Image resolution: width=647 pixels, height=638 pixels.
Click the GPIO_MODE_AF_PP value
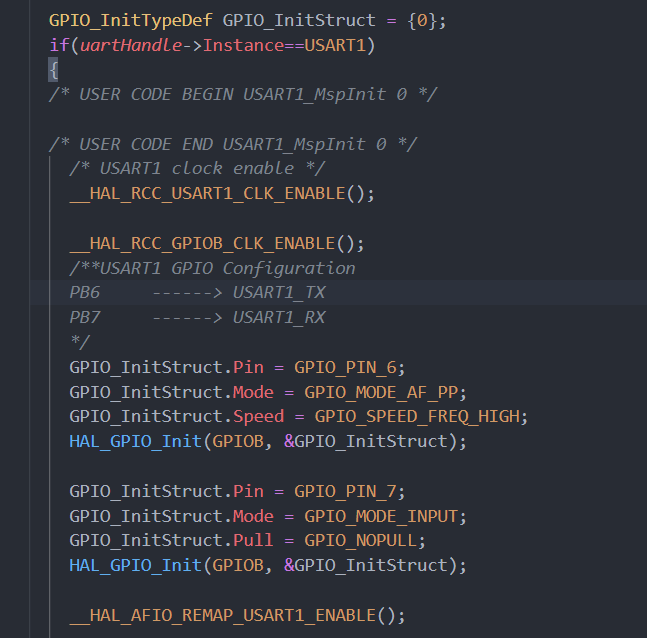pyautogui.click(x=381, y=392)
